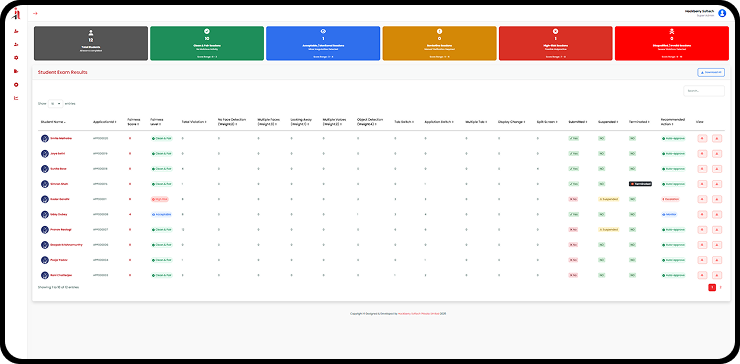Screen dimensions: 740x364
Task: Open the first View icon in the Escalation row
Action: click(702, 199)
